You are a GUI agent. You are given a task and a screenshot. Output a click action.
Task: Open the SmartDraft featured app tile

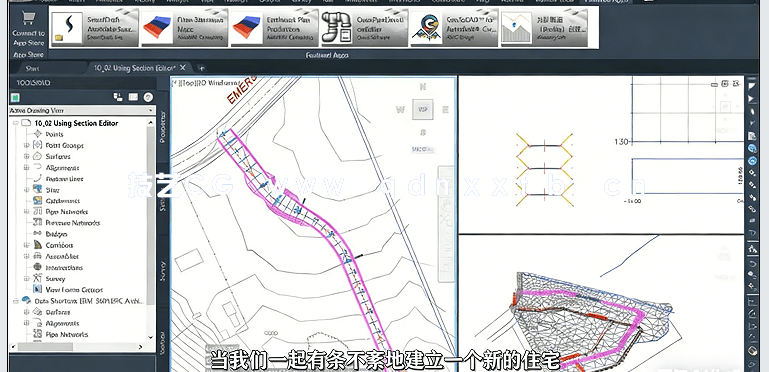pyautogui.click(x=94, y=28)
